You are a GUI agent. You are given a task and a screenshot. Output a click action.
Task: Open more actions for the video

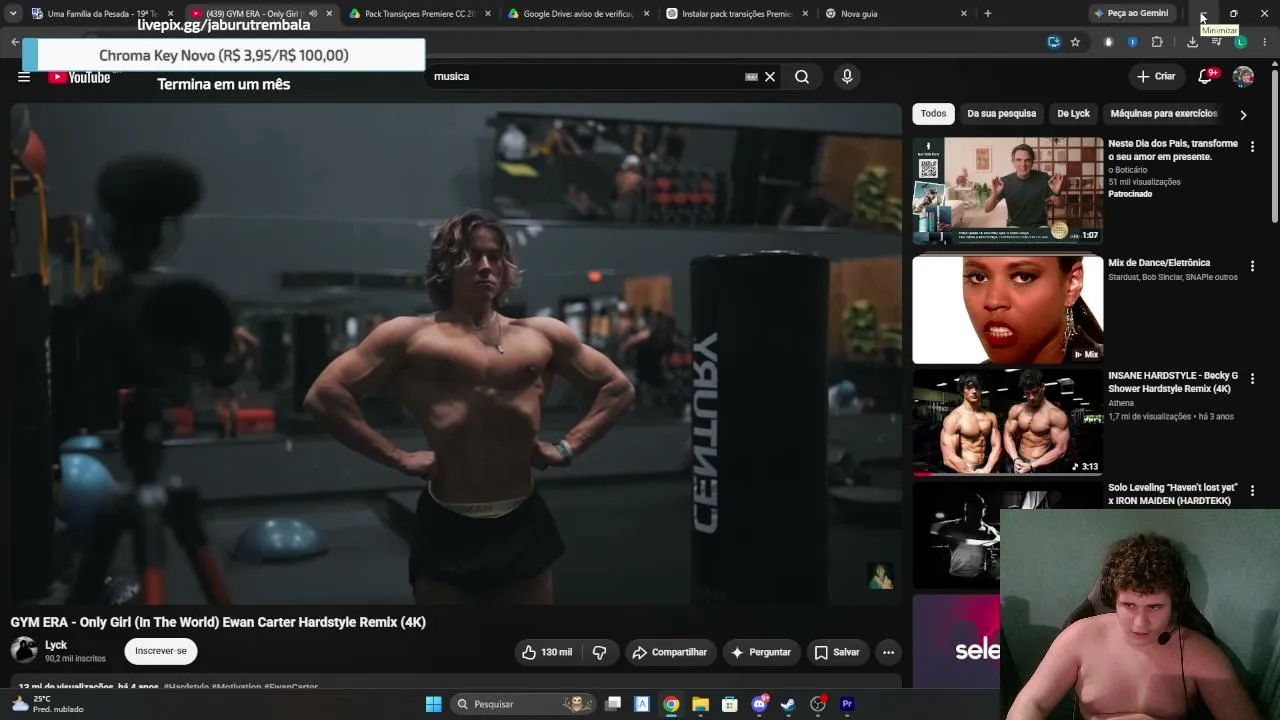tap(888, 652)
